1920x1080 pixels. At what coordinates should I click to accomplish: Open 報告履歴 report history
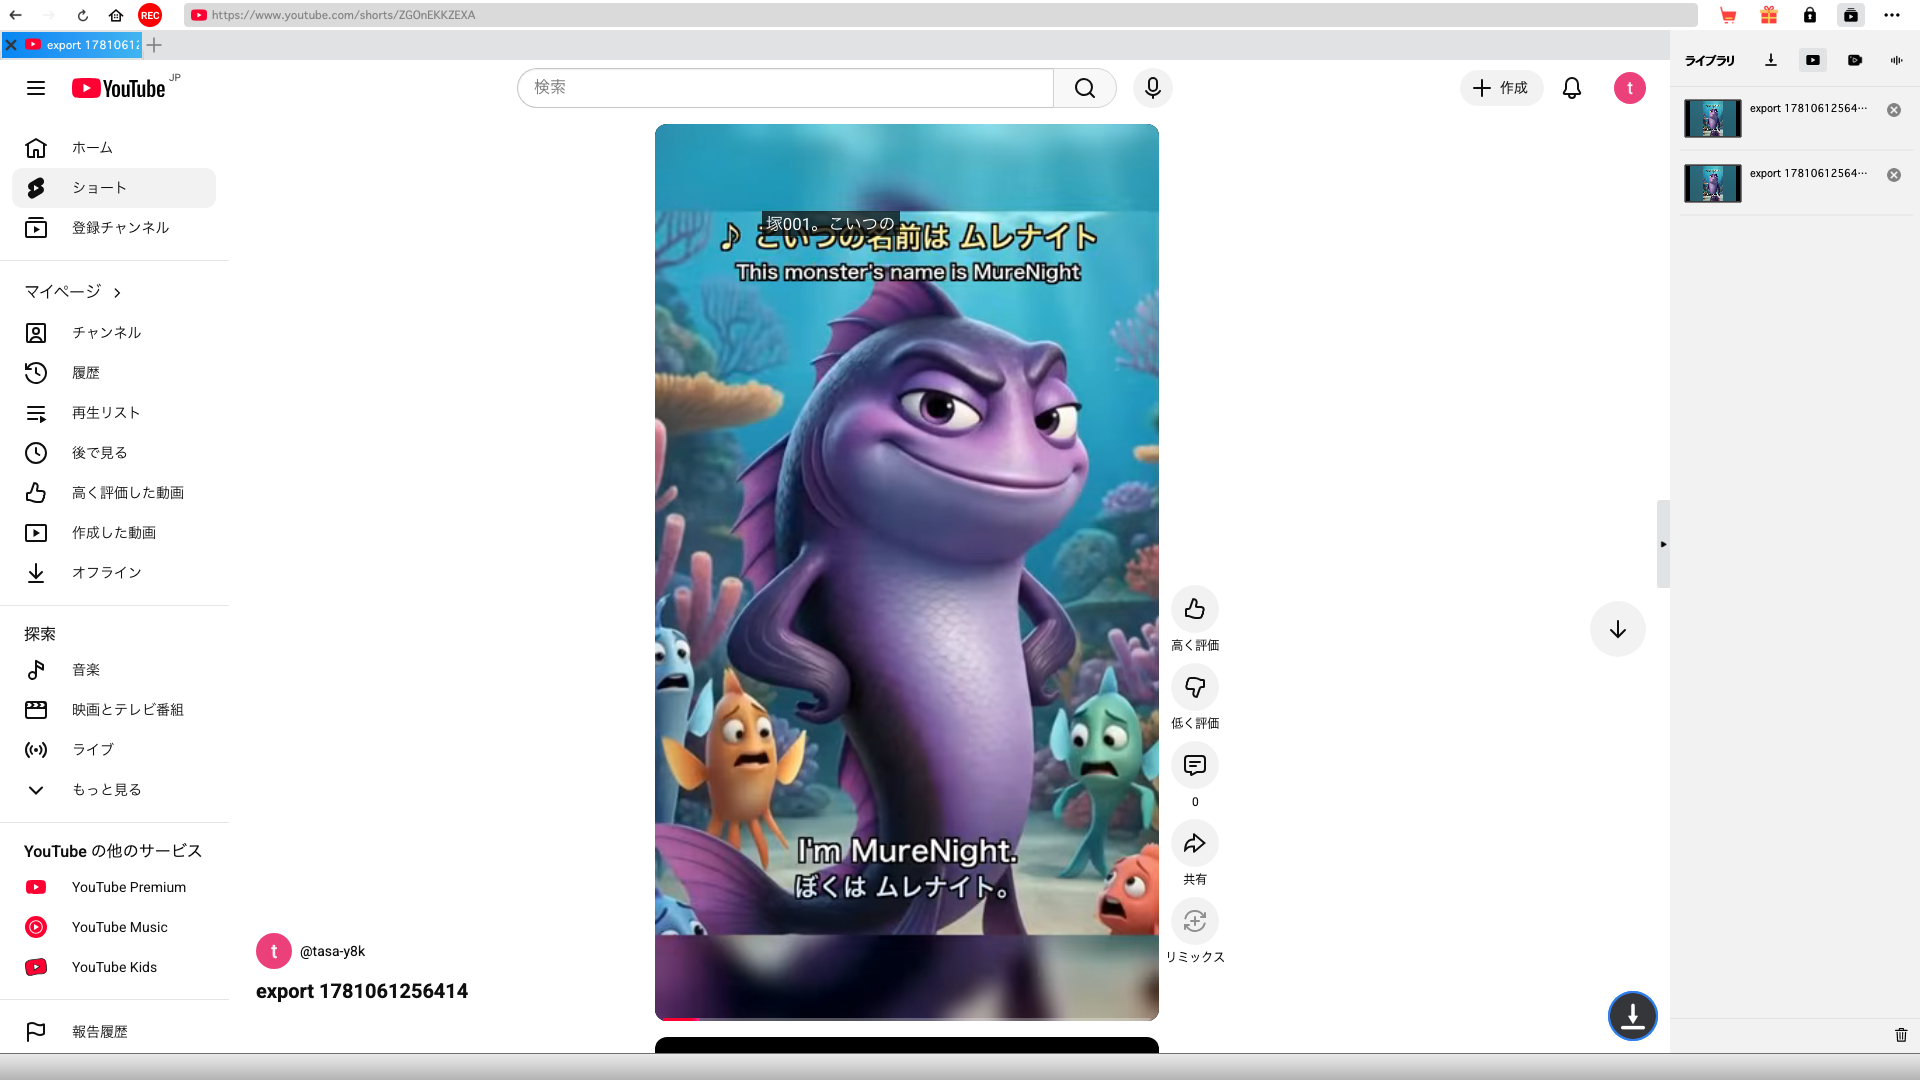click(114, 1032)
